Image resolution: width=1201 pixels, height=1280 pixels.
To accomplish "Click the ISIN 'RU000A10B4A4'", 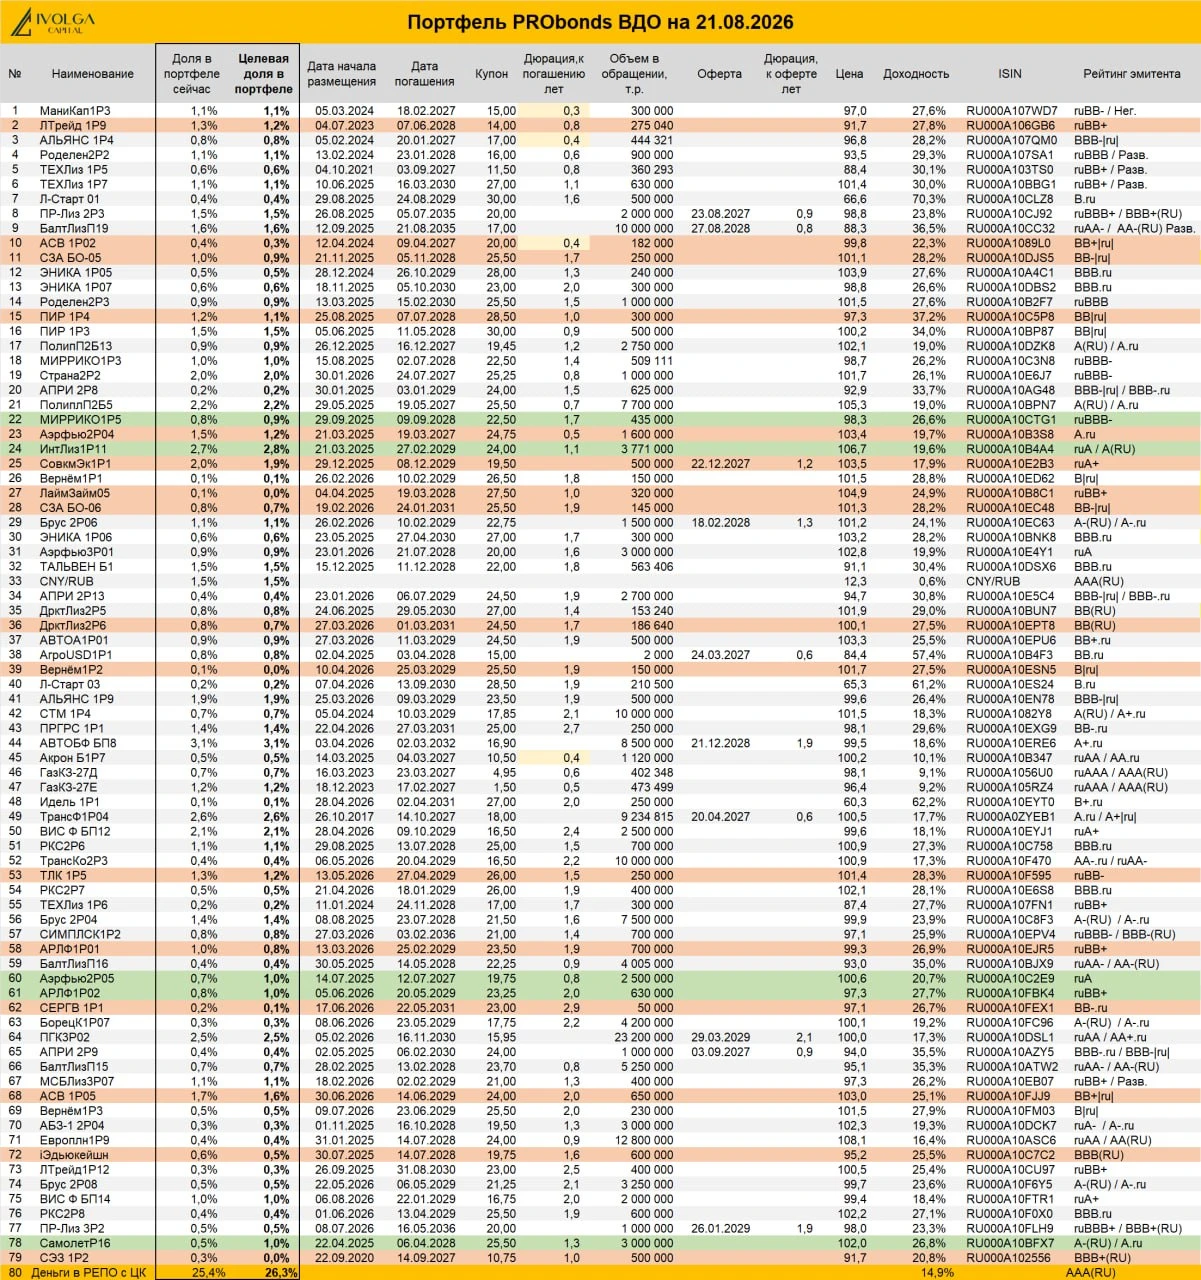I will pos(1010,449).
